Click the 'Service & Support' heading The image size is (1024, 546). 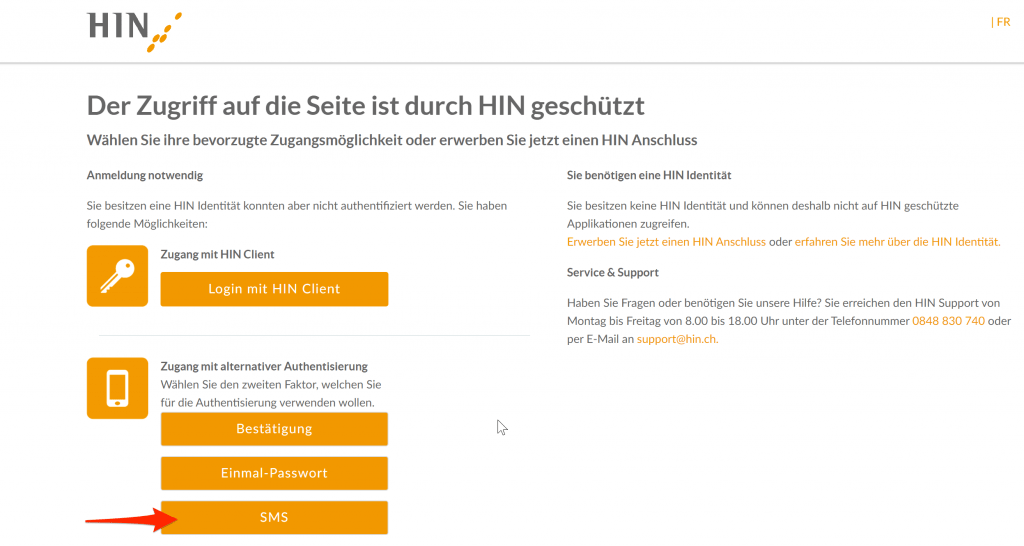[x=613, y=272]
